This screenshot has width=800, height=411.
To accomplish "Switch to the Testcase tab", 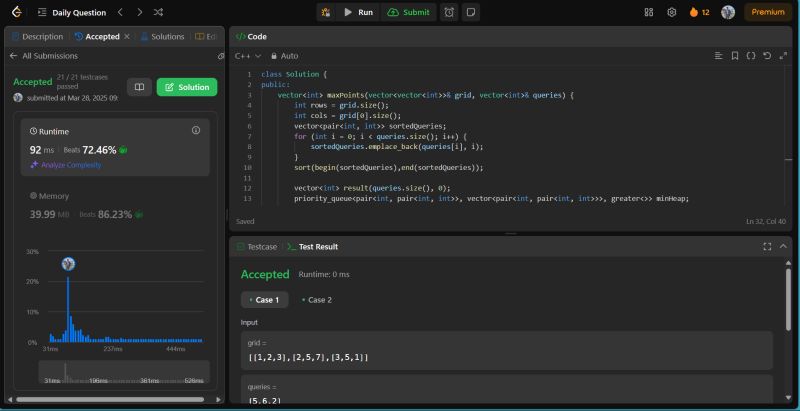I will 257,247.
